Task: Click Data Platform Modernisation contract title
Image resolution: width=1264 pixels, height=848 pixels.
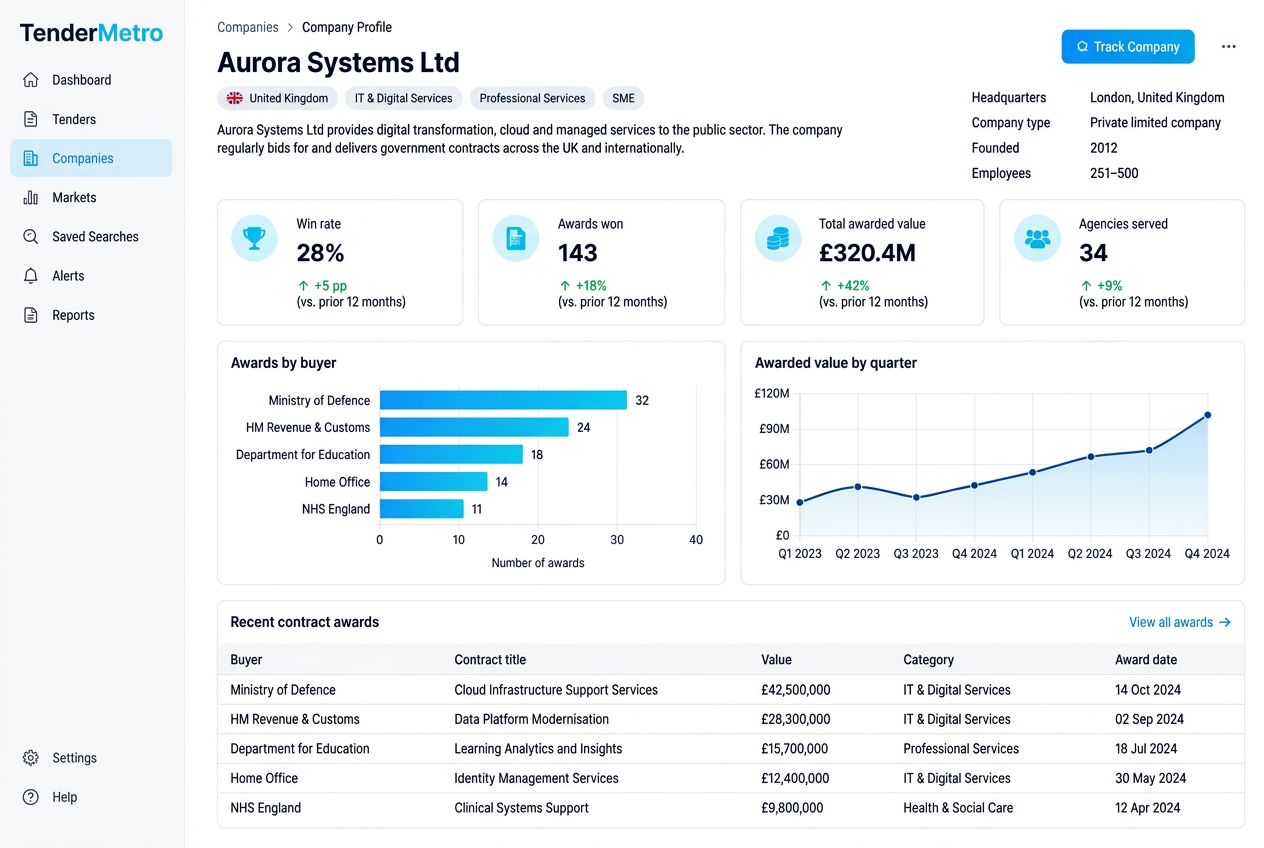Action: [531, 719]
